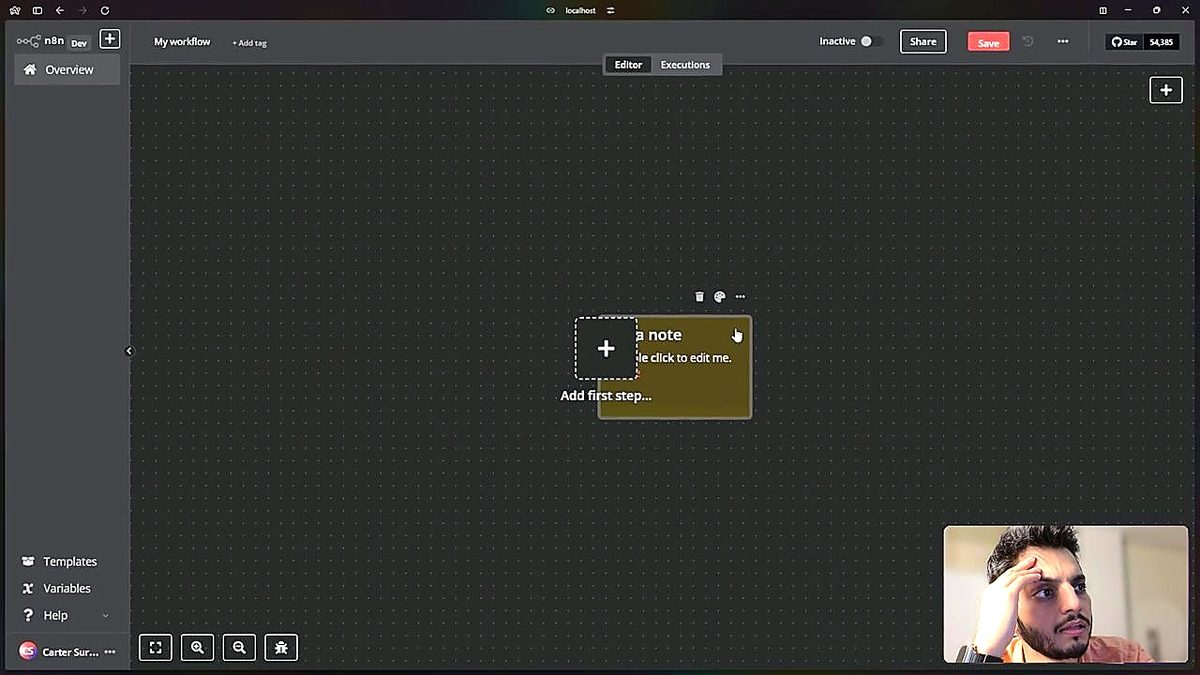The width and height of the screenshot is (1200, 675).
Task: Collapse the left sidebar with arrow
Action: point(128,351)
